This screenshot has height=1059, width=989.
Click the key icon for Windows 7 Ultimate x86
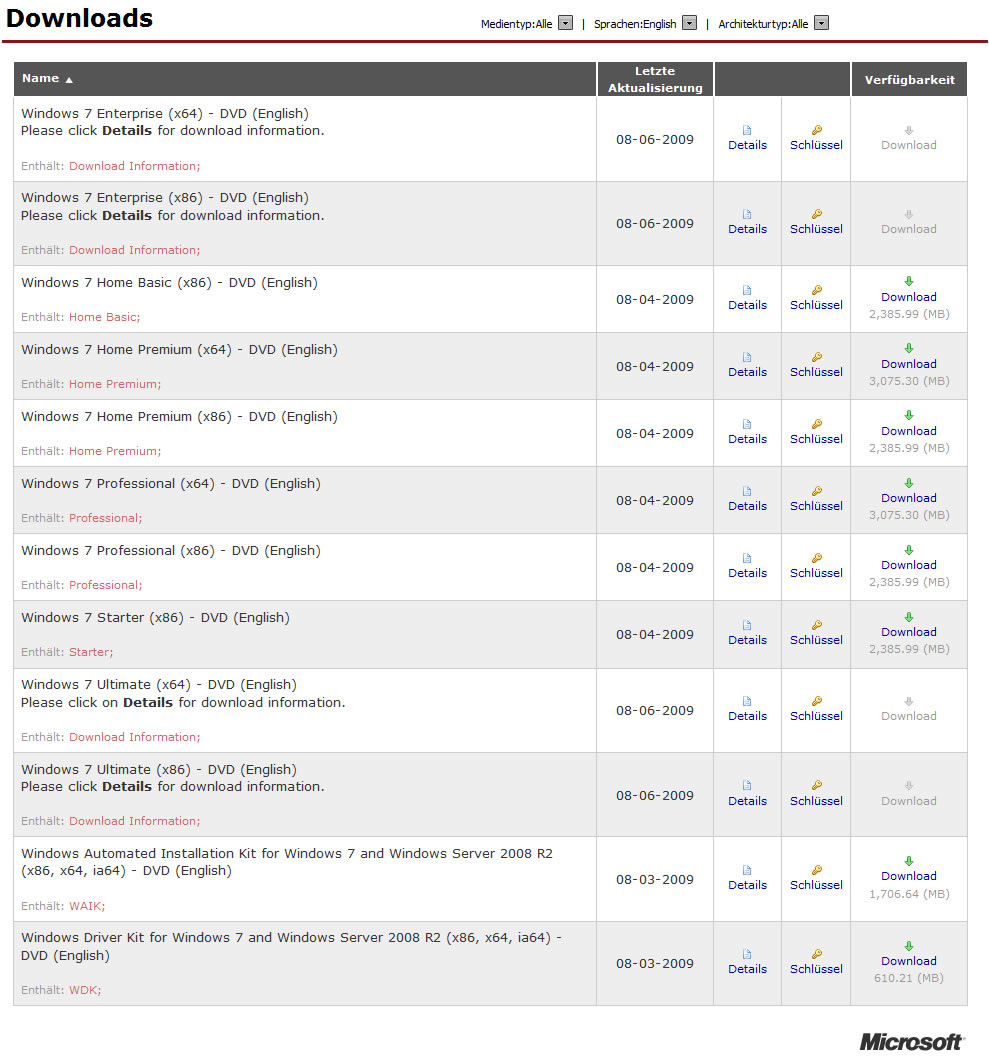pos(817,785)
